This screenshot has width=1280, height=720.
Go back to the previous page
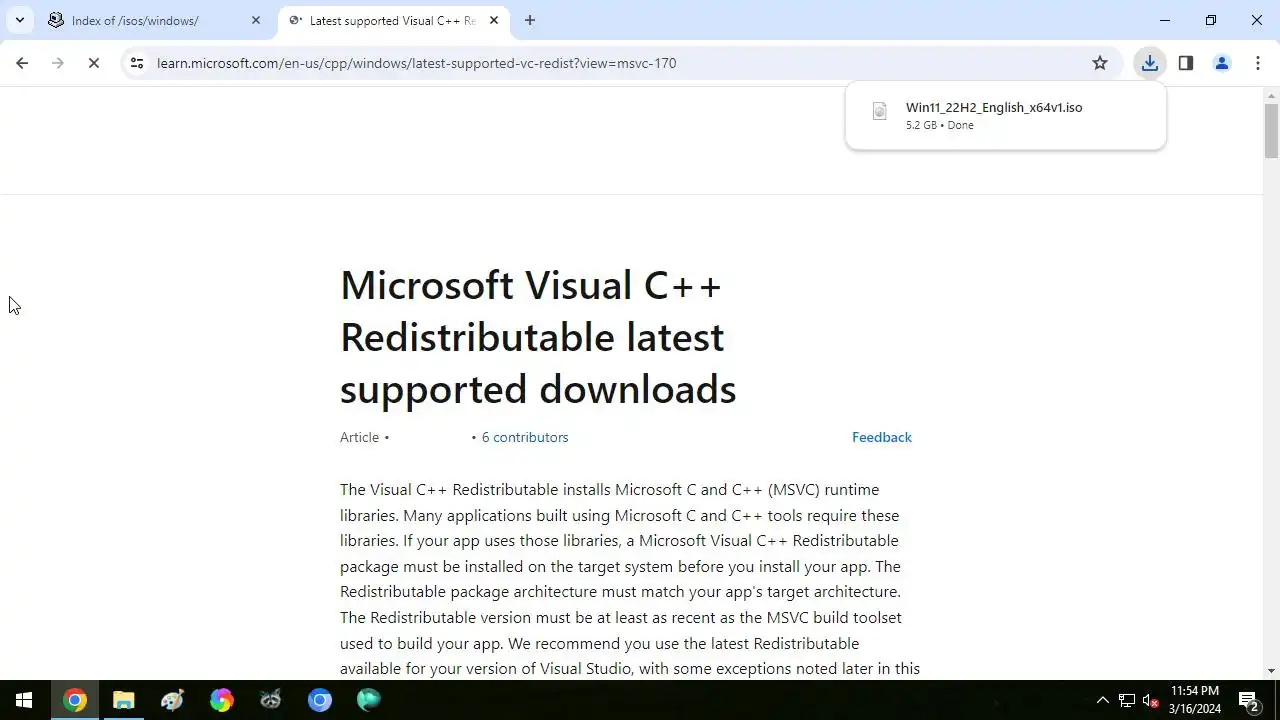22,63
